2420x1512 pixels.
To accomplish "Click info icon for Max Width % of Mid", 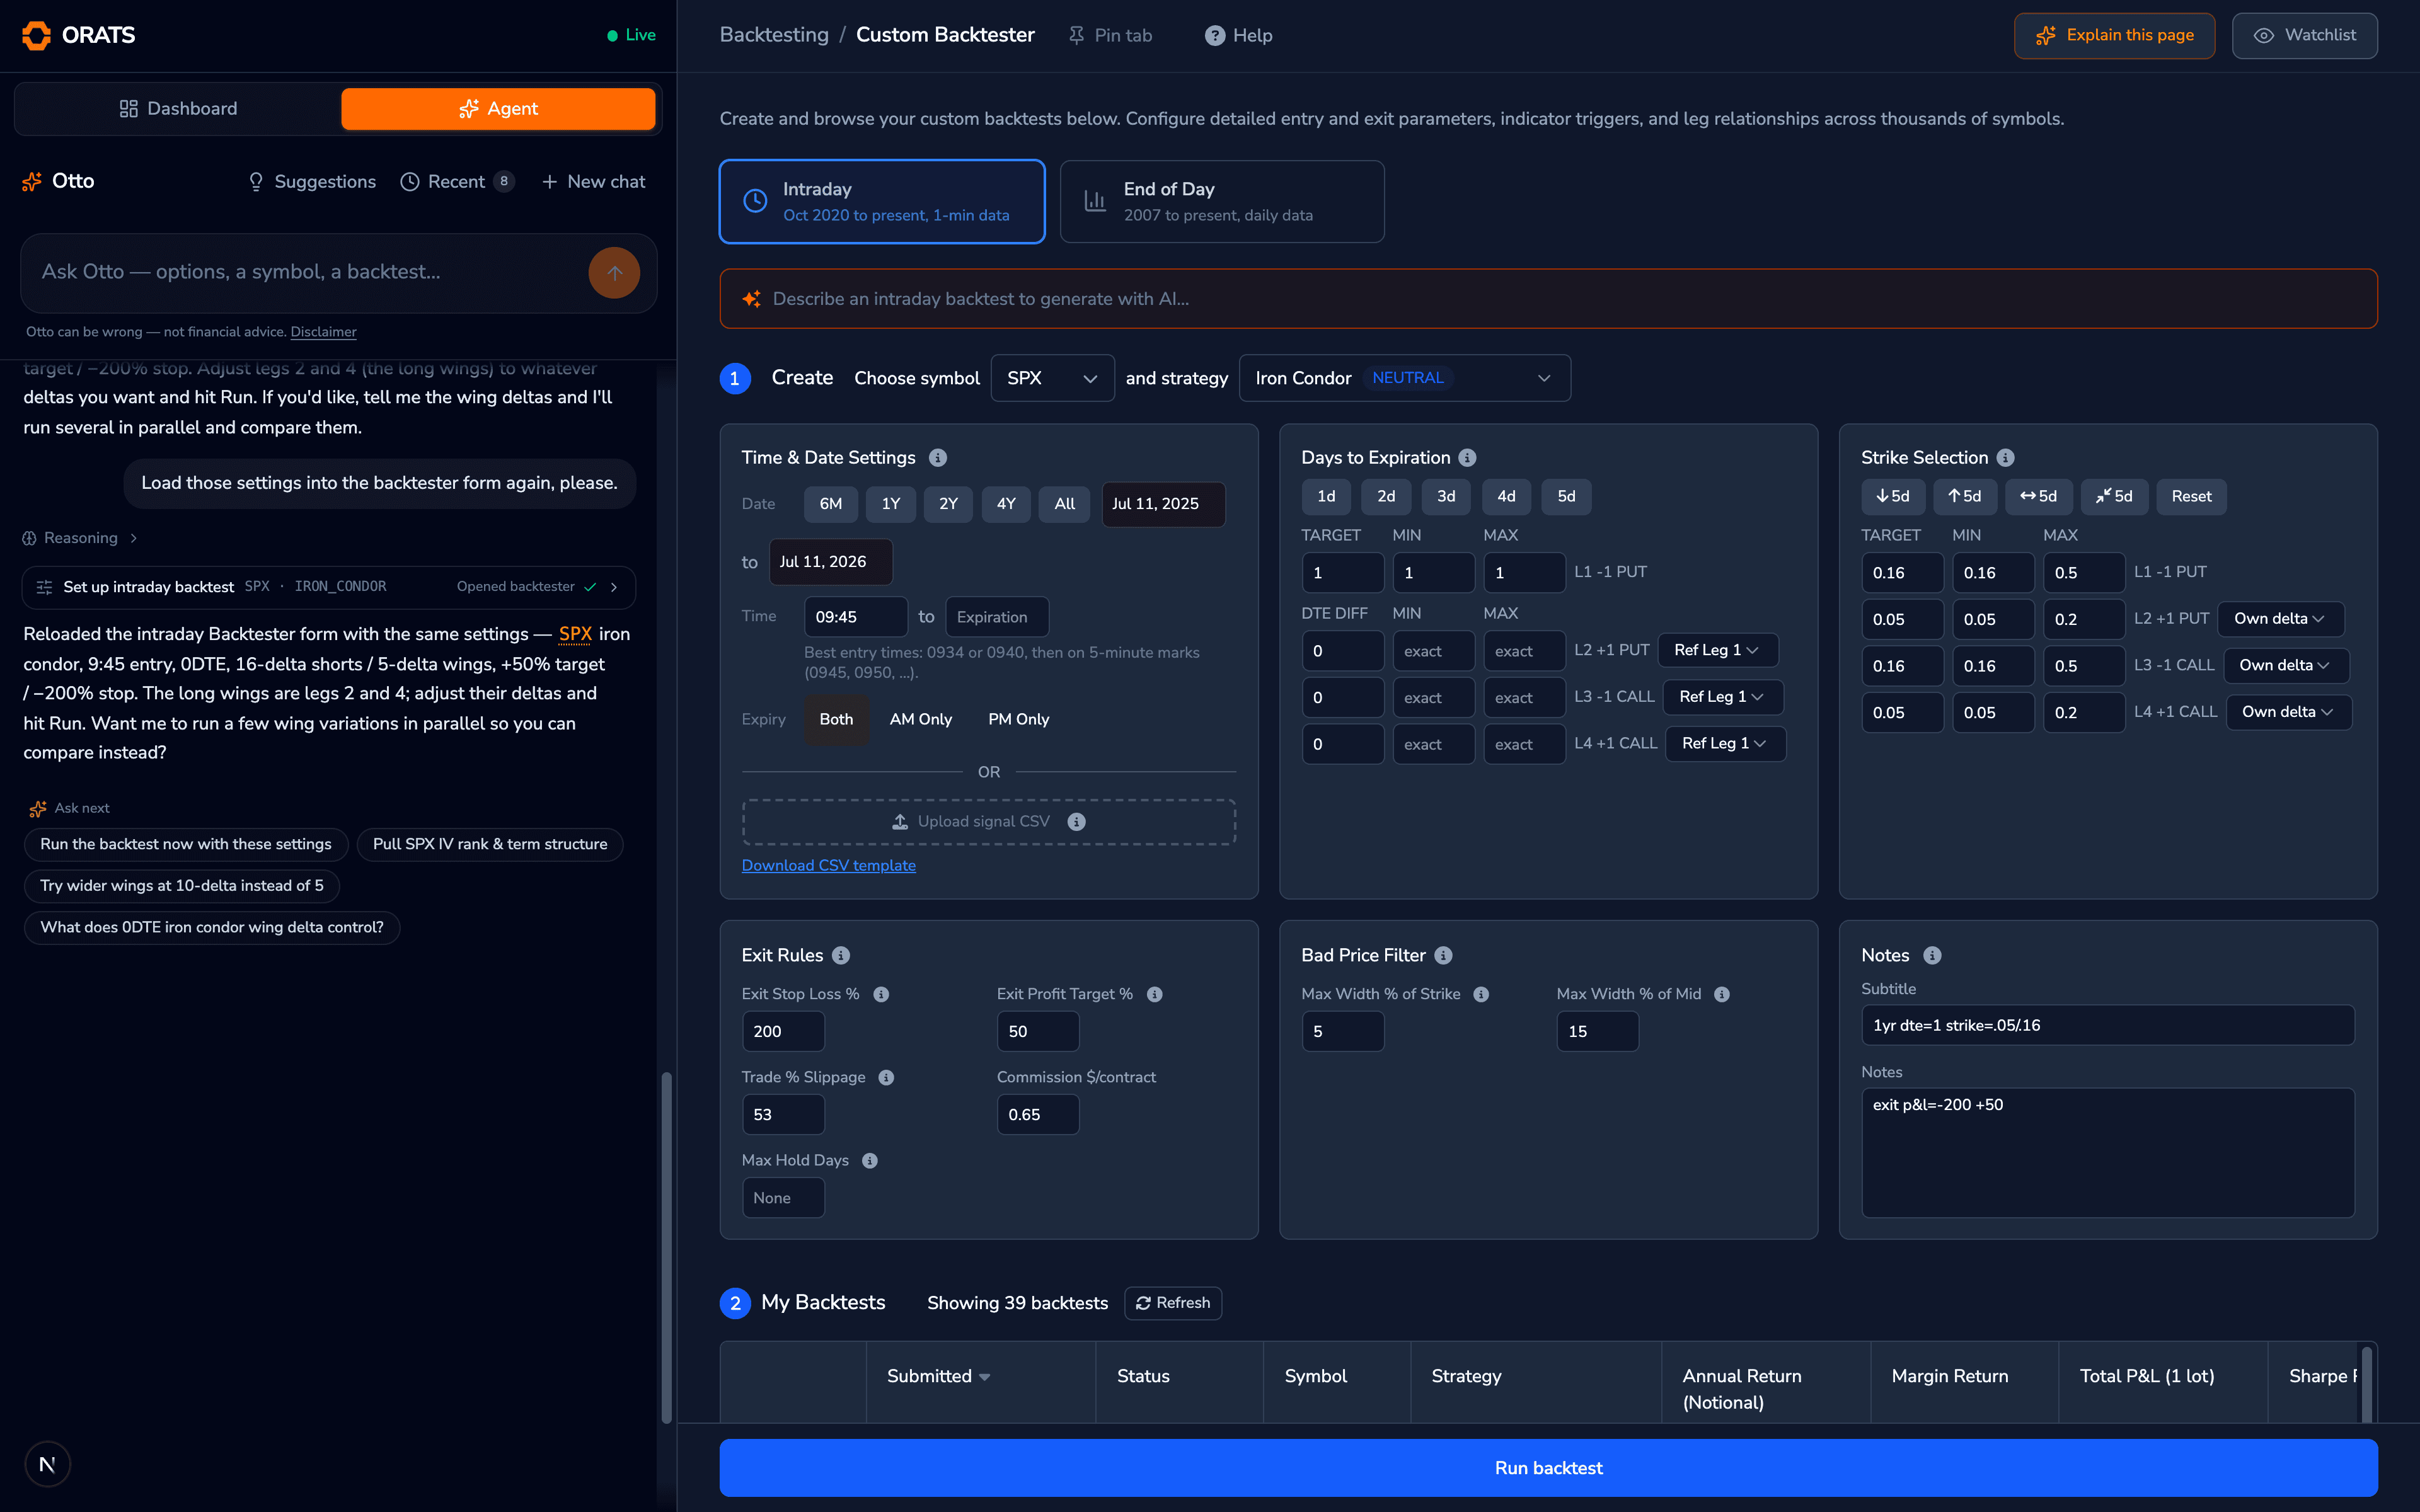I will pos(1722,994).
